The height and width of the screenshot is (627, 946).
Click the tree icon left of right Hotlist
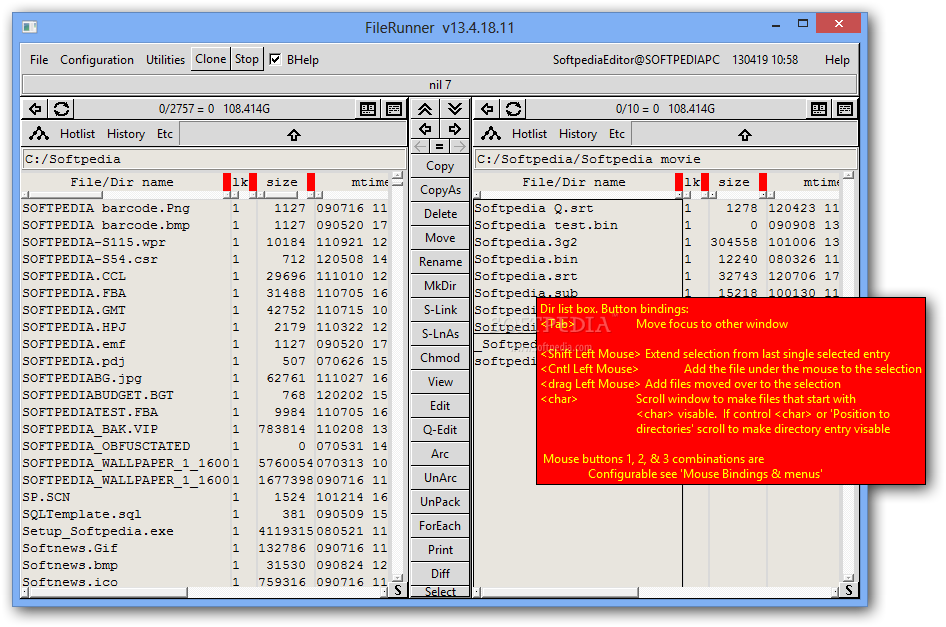click(491, 134)
